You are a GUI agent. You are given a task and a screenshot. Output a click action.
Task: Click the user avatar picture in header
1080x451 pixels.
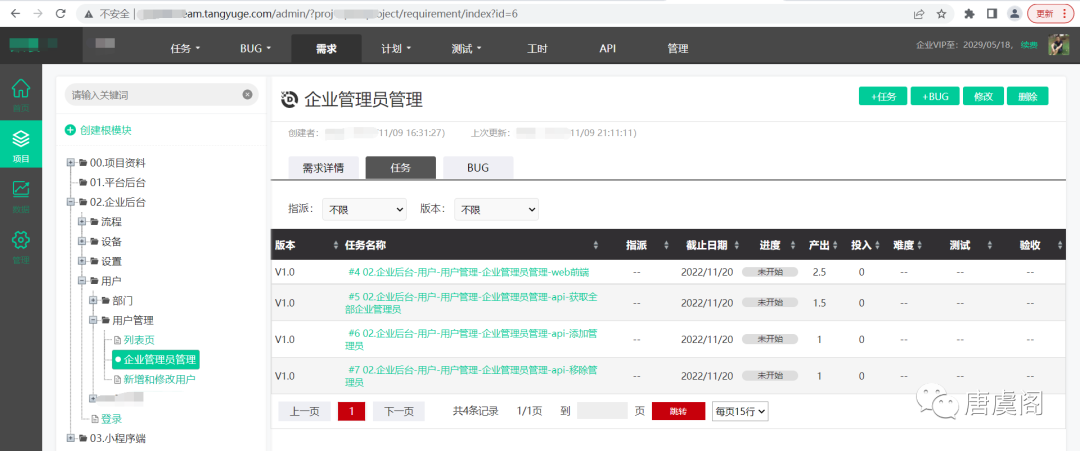click(1058, 45)
